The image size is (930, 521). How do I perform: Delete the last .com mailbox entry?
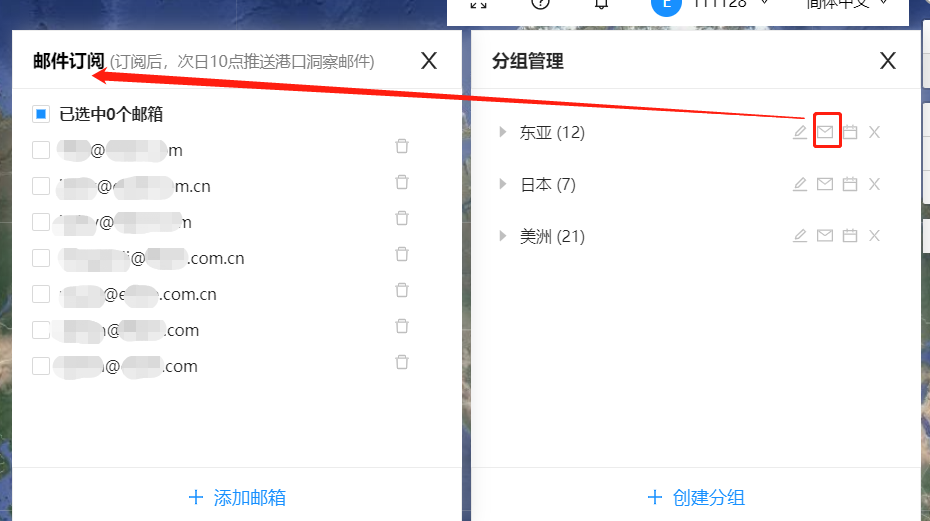click(x=402, y=362)
